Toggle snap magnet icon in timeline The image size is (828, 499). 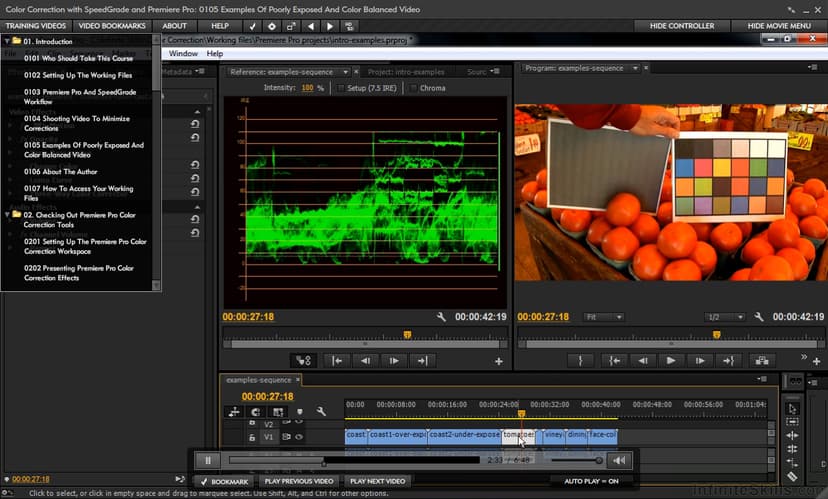[x=256, y=412]
